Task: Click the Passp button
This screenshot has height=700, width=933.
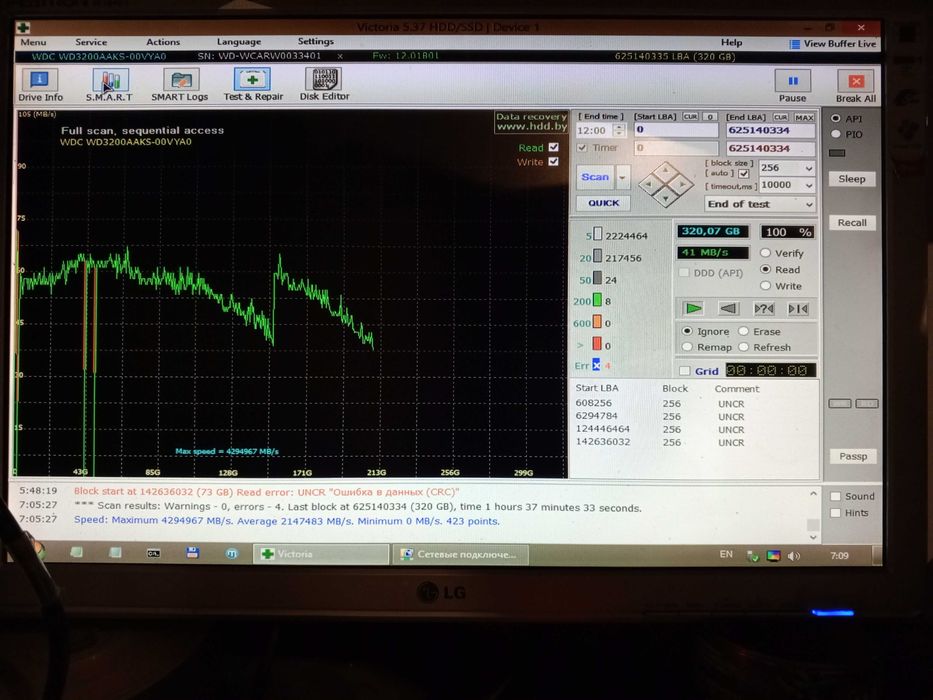Action: 853,457
